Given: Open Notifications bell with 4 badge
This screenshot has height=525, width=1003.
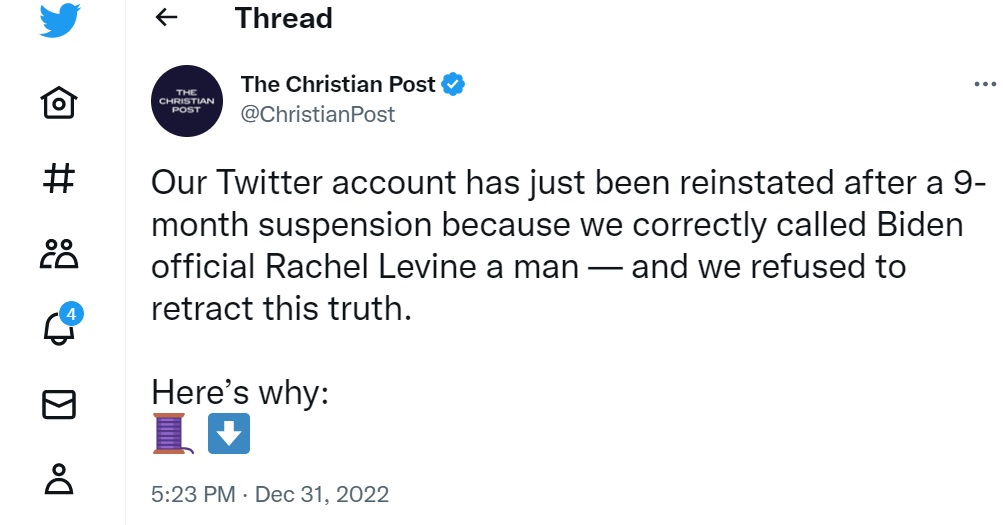Looking at the screenshot, I should 61,324.
